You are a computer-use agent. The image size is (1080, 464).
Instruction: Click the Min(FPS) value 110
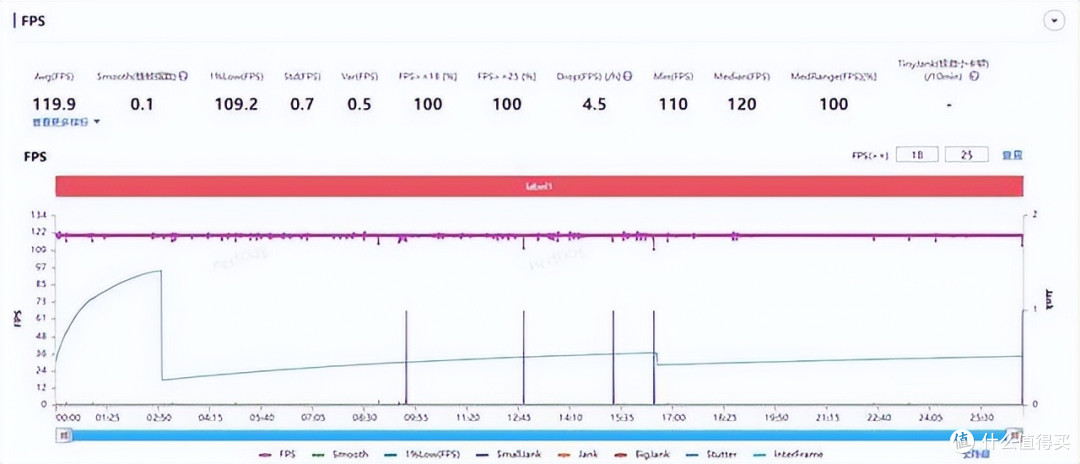pyautogui.click(x=672, y=105)
